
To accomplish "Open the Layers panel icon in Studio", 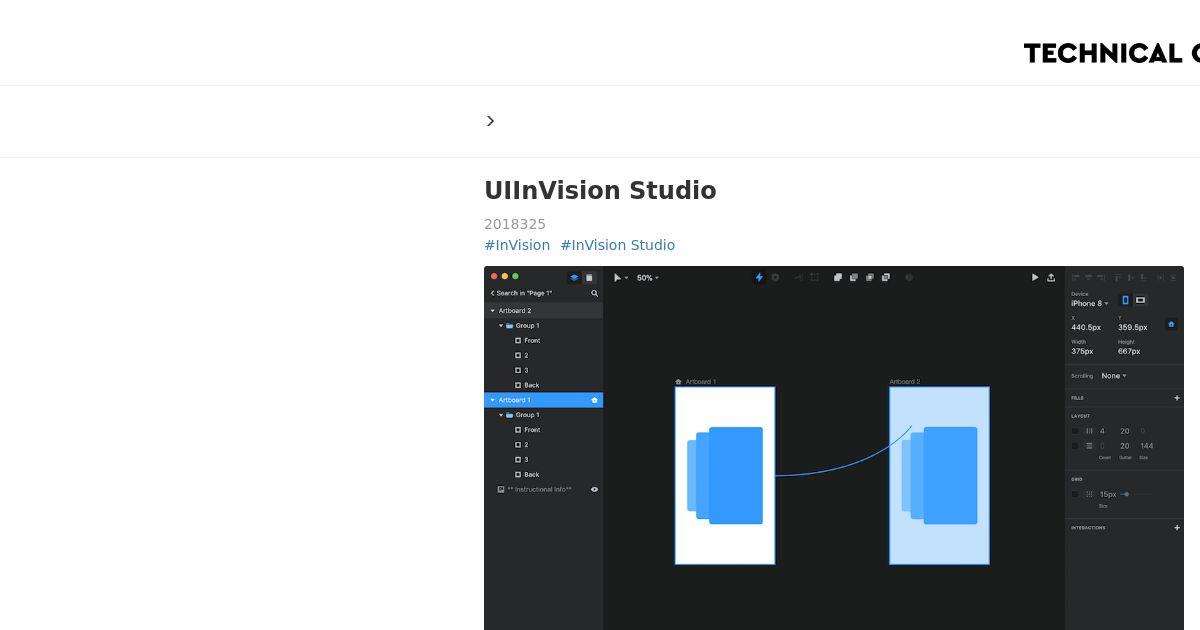I will click(574, 277).
